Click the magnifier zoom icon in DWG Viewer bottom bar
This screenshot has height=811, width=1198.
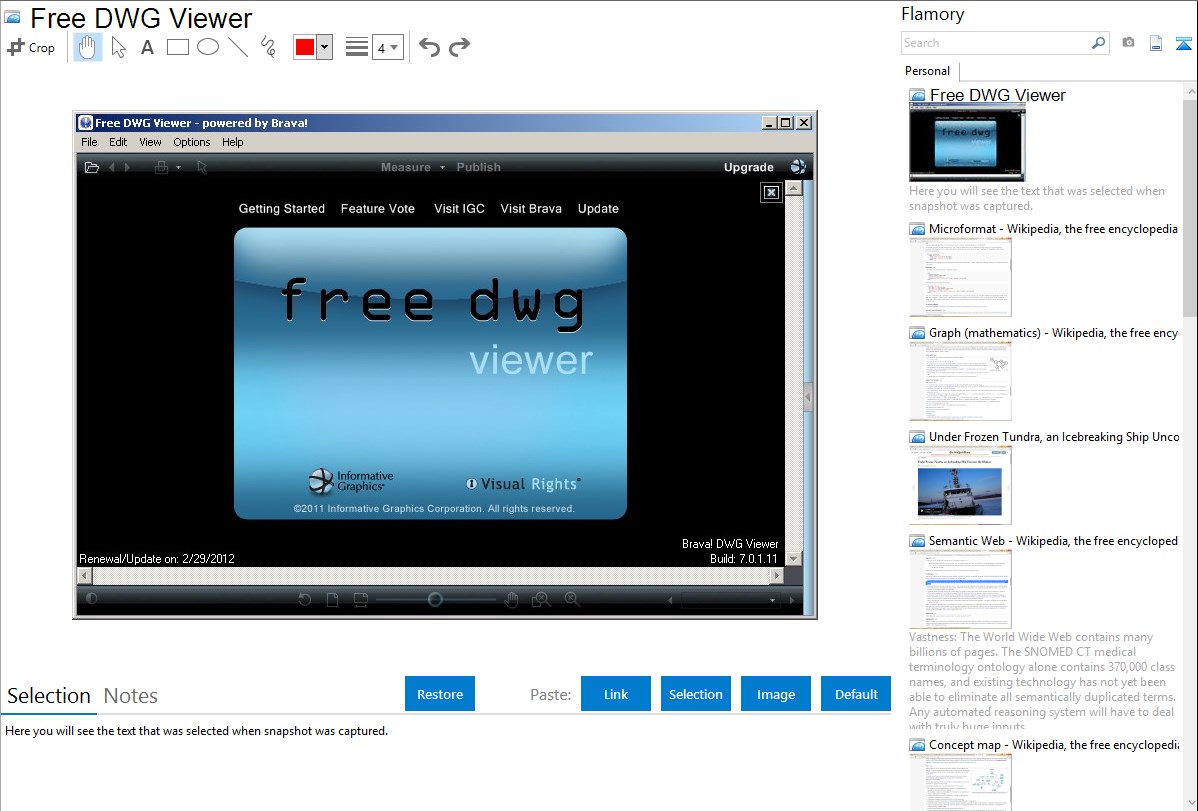pyautogui.click(x=572, y=600)
